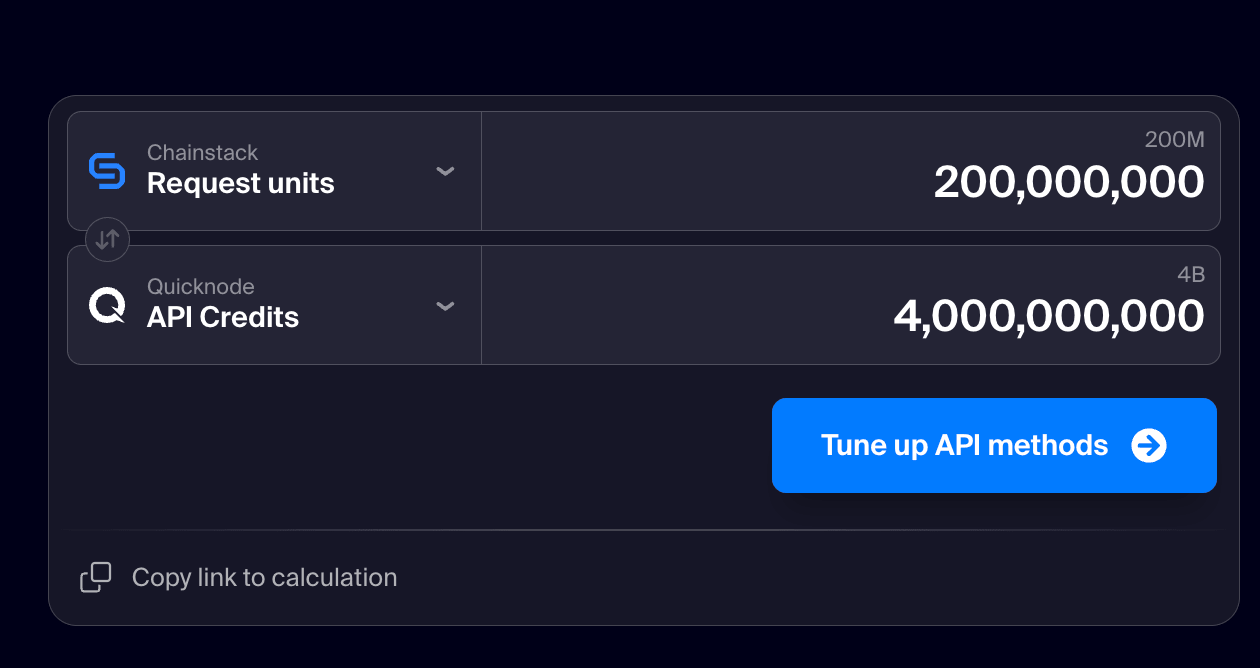The width and height of the screenshot is (1260, 668).
Task: Swap the two providers with the arrows icon
Action: click(108, 239)
